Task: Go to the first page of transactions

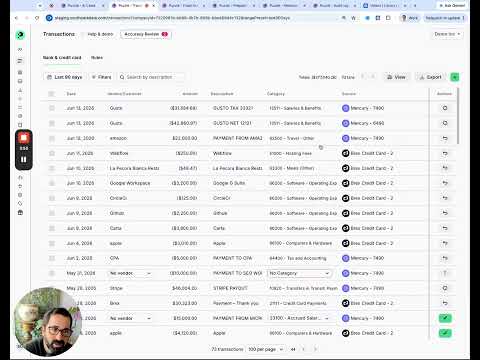Action: tap(293, 349)
